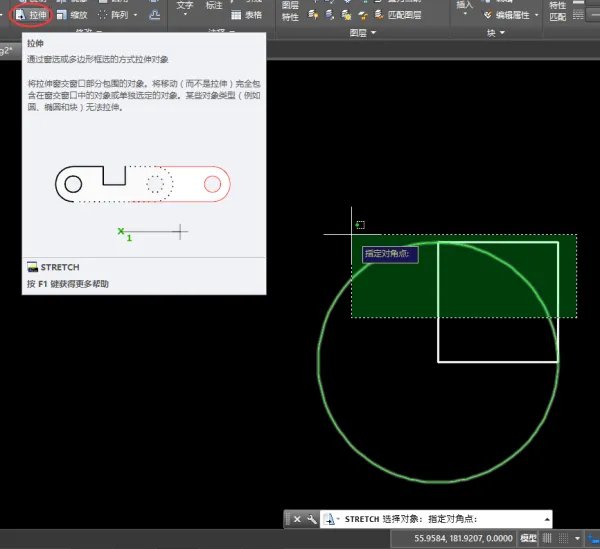The image size is (600, 549).
Task: Select the Stretch (拉伸) tool
Action: click(x=32, y=16)
